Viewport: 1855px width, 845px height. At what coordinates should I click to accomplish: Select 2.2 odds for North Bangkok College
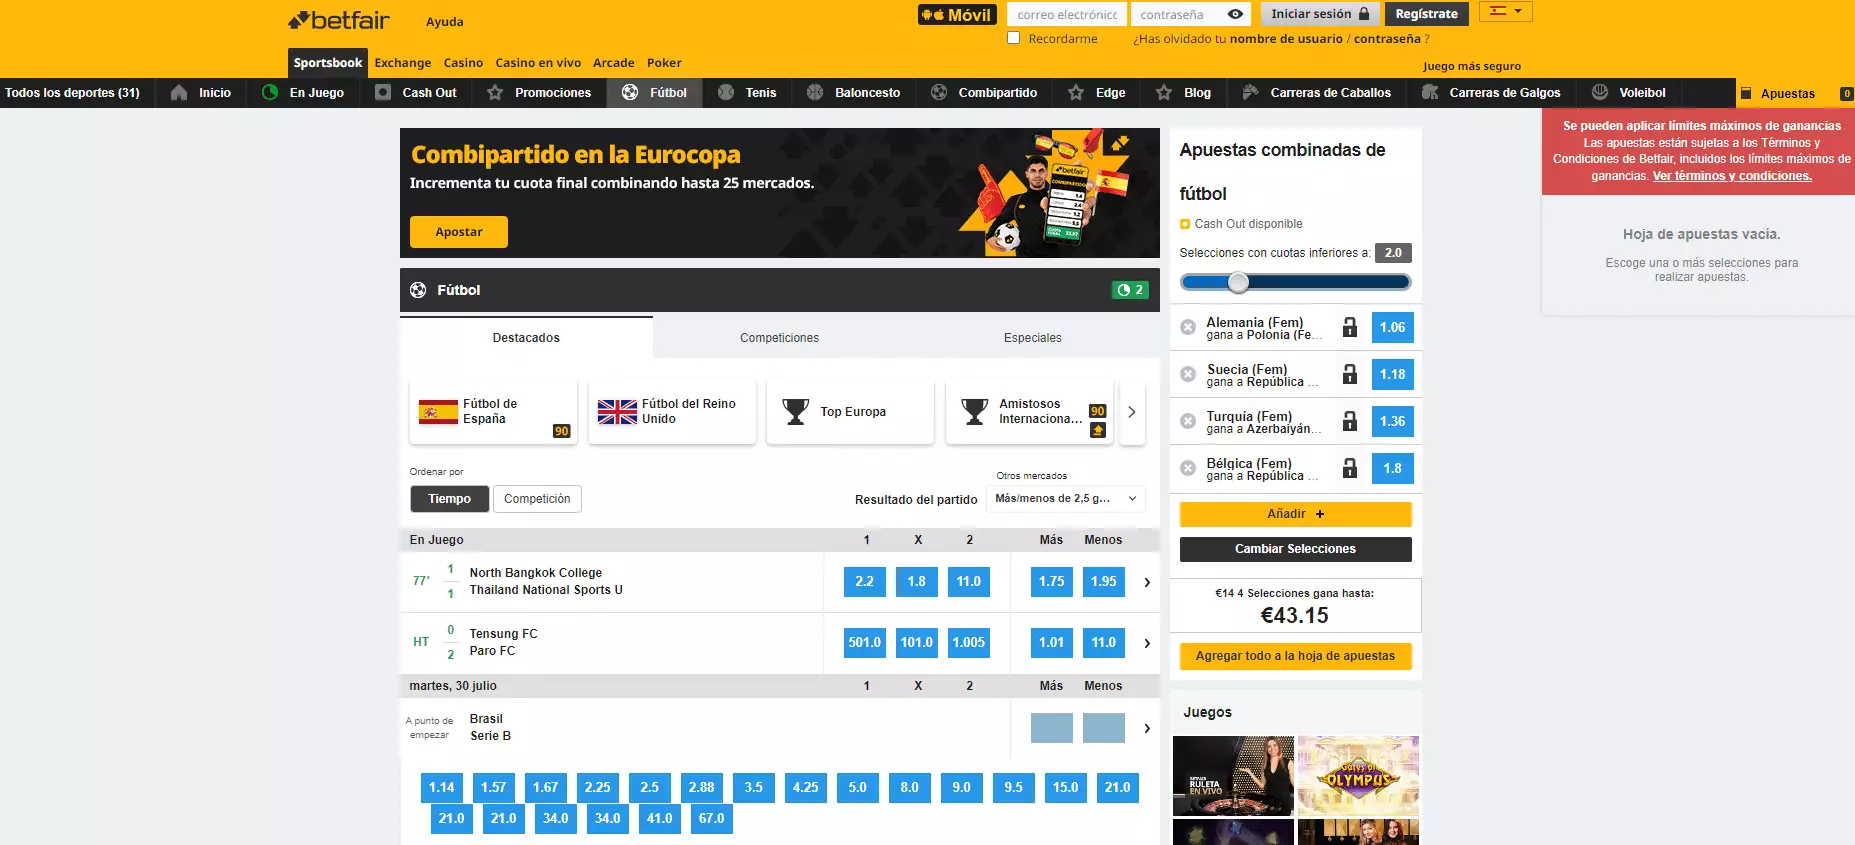[865, 582]
